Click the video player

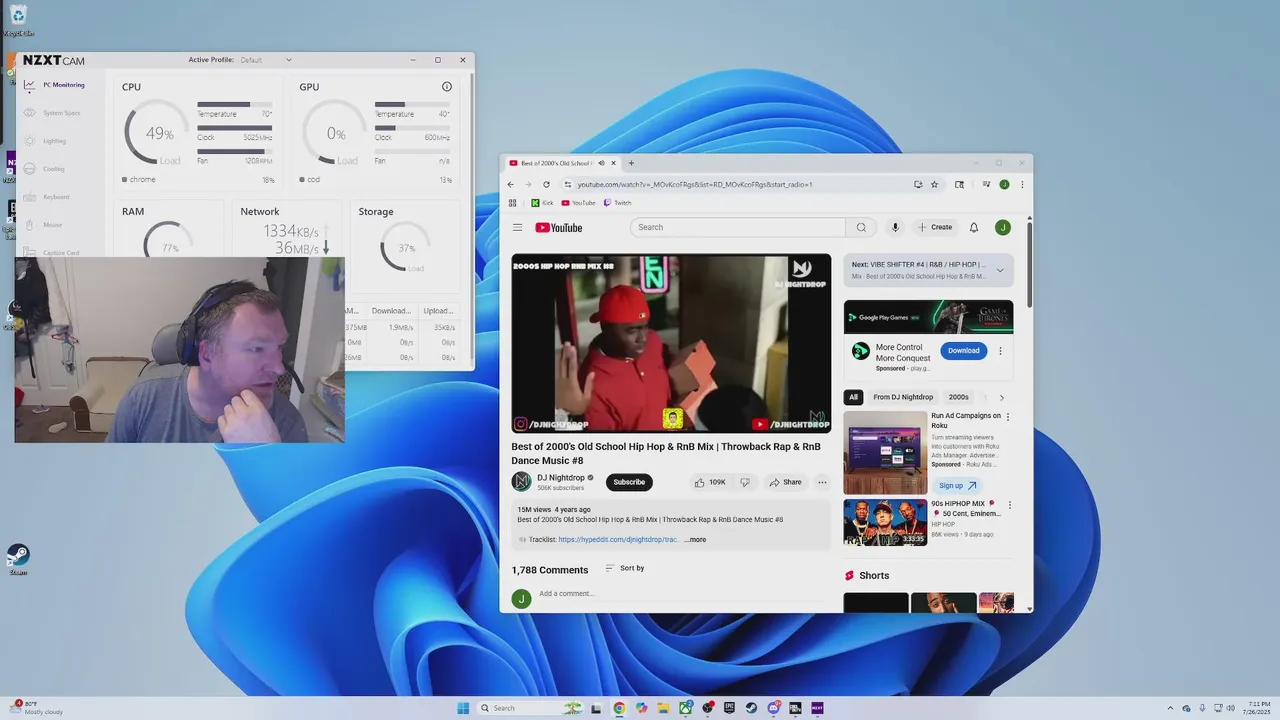click(671, 343)
